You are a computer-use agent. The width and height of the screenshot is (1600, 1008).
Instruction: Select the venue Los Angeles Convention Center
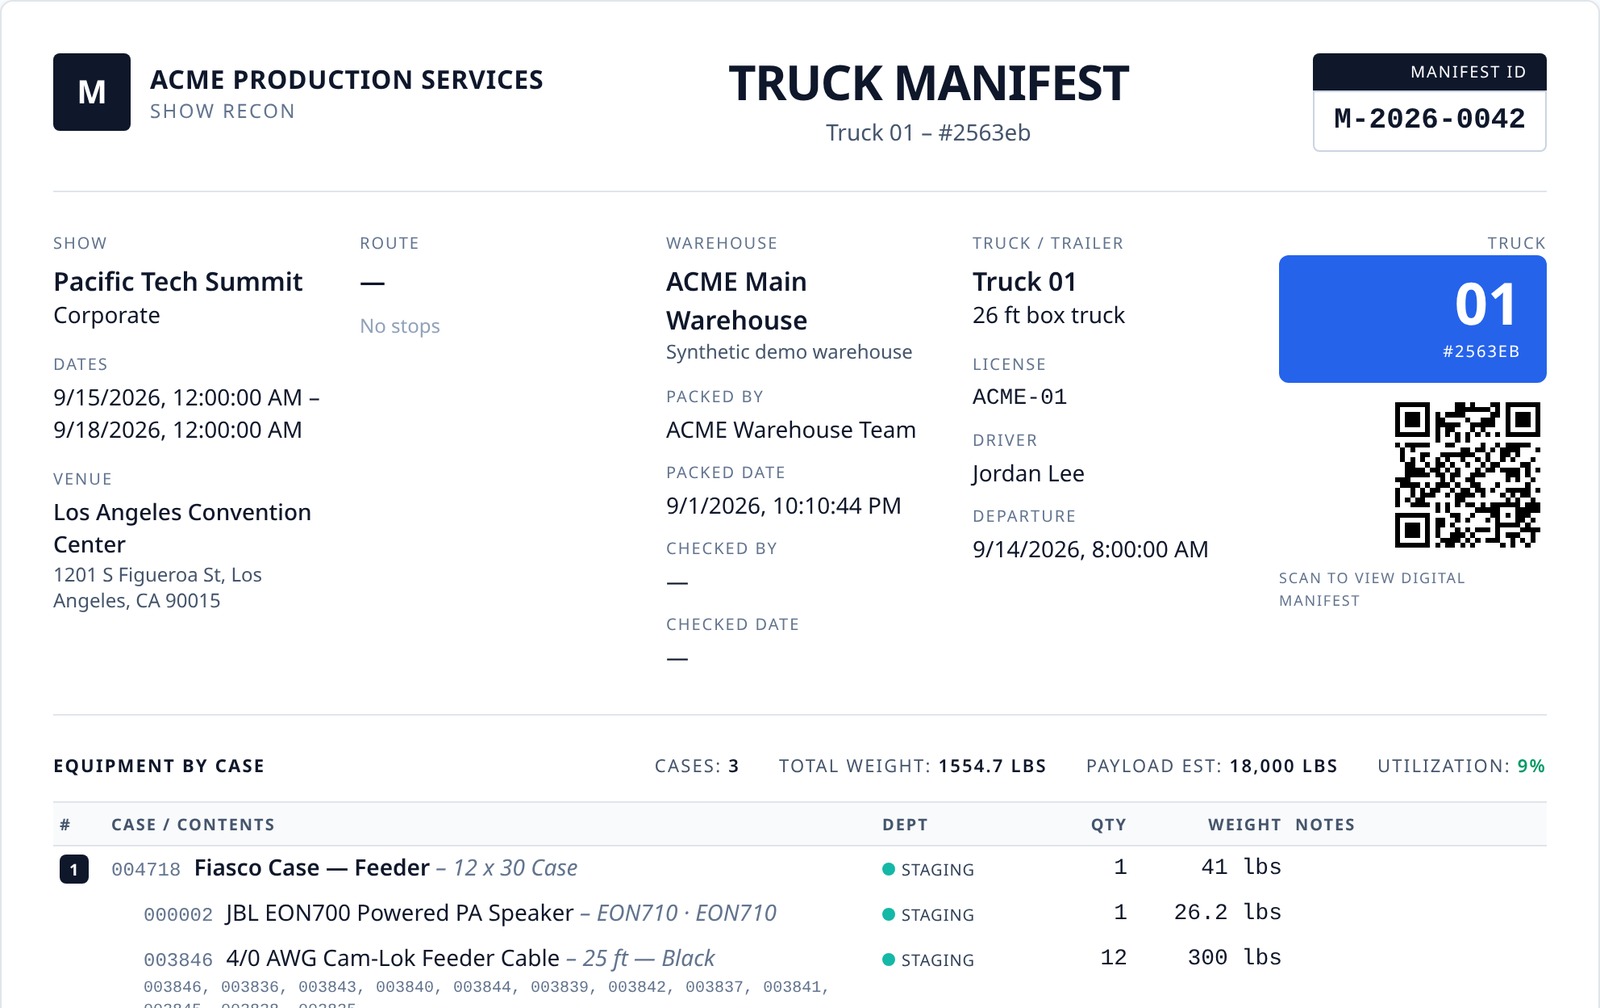(182, 528)
